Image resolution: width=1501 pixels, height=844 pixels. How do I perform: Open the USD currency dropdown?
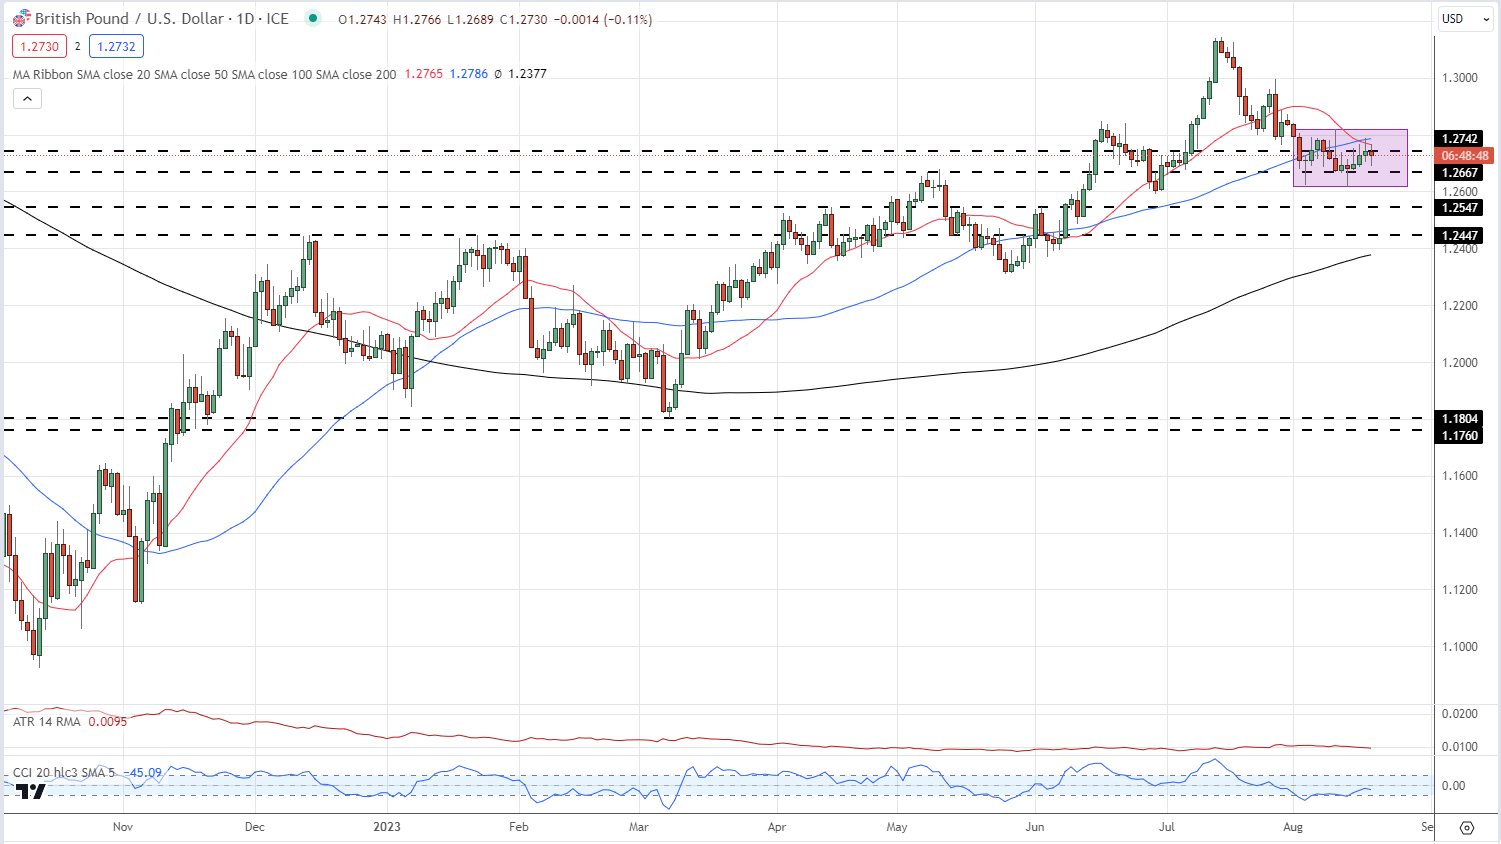pyautogui.click(x=1464, y=19)
